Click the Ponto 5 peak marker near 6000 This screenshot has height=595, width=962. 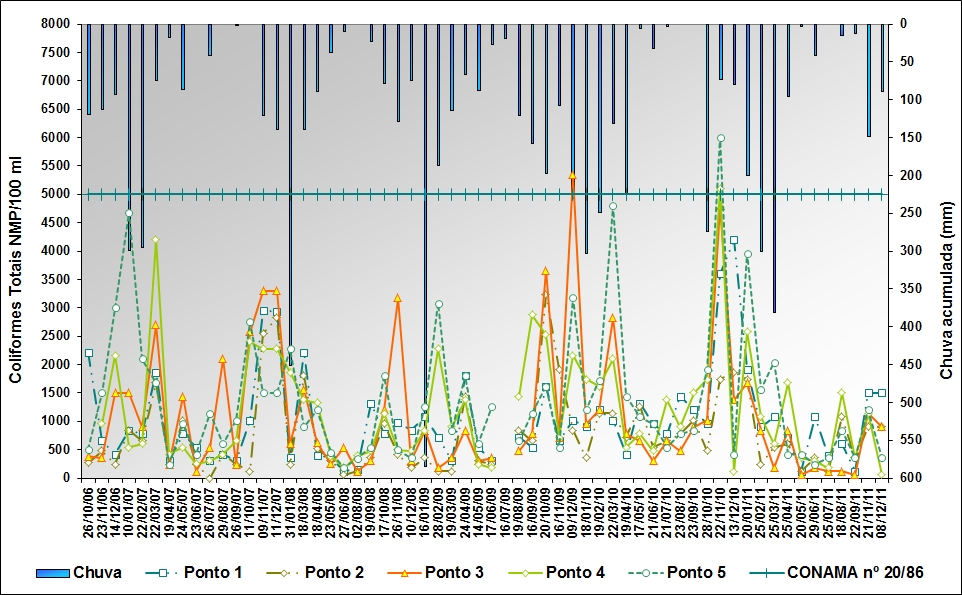coord(720,139)
